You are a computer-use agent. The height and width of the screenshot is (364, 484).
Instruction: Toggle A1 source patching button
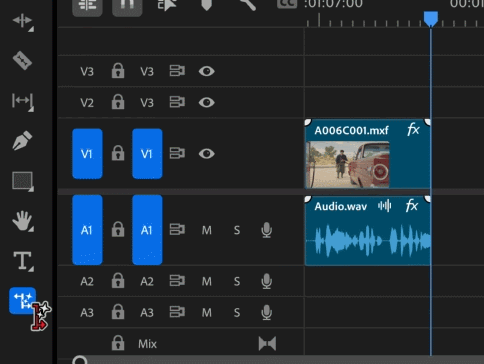coord(87,230)
